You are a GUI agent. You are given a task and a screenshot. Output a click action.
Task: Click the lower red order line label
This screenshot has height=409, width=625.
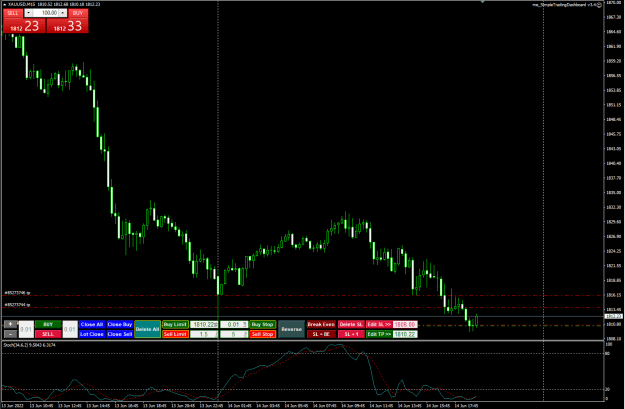(x=17, y=305)
